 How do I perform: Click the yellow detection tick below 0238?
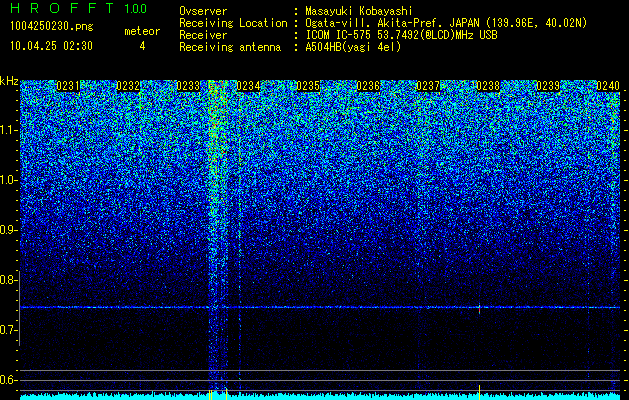479,390
